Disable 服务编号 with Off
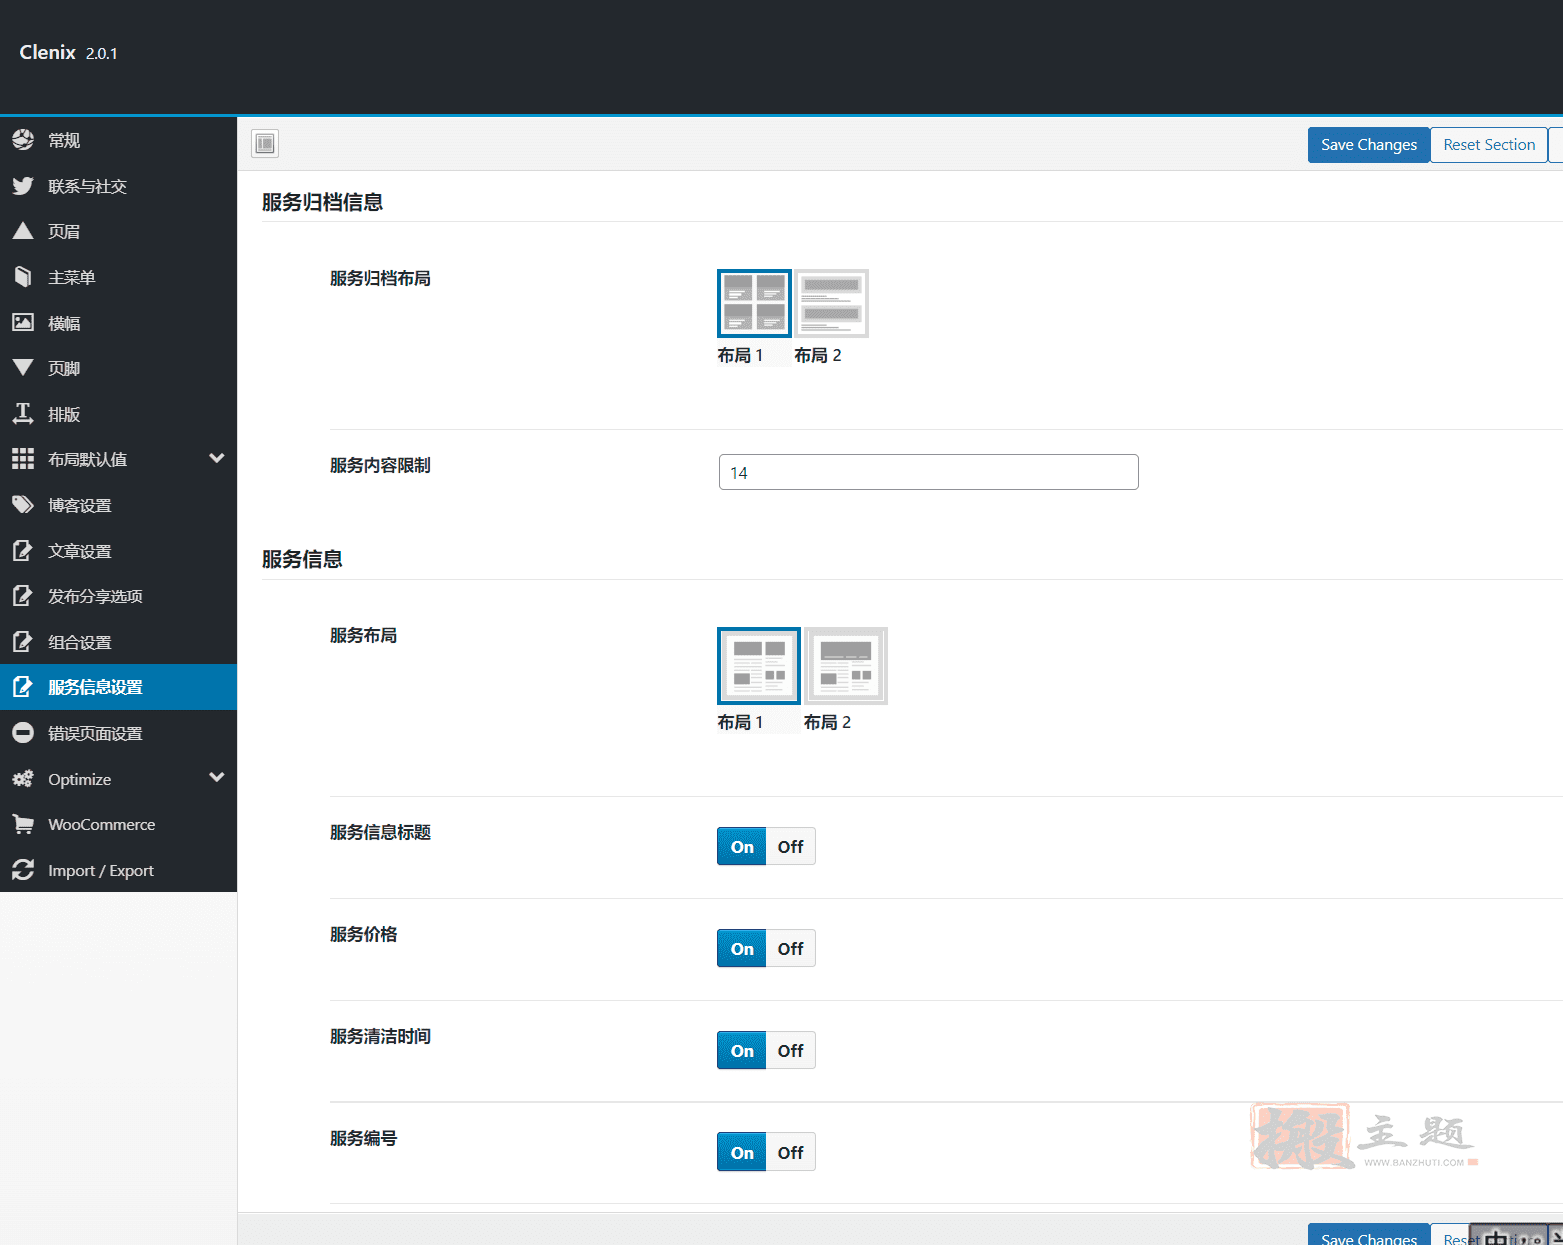This screenshot has height=1245, width=1563. click(791, 1153)
